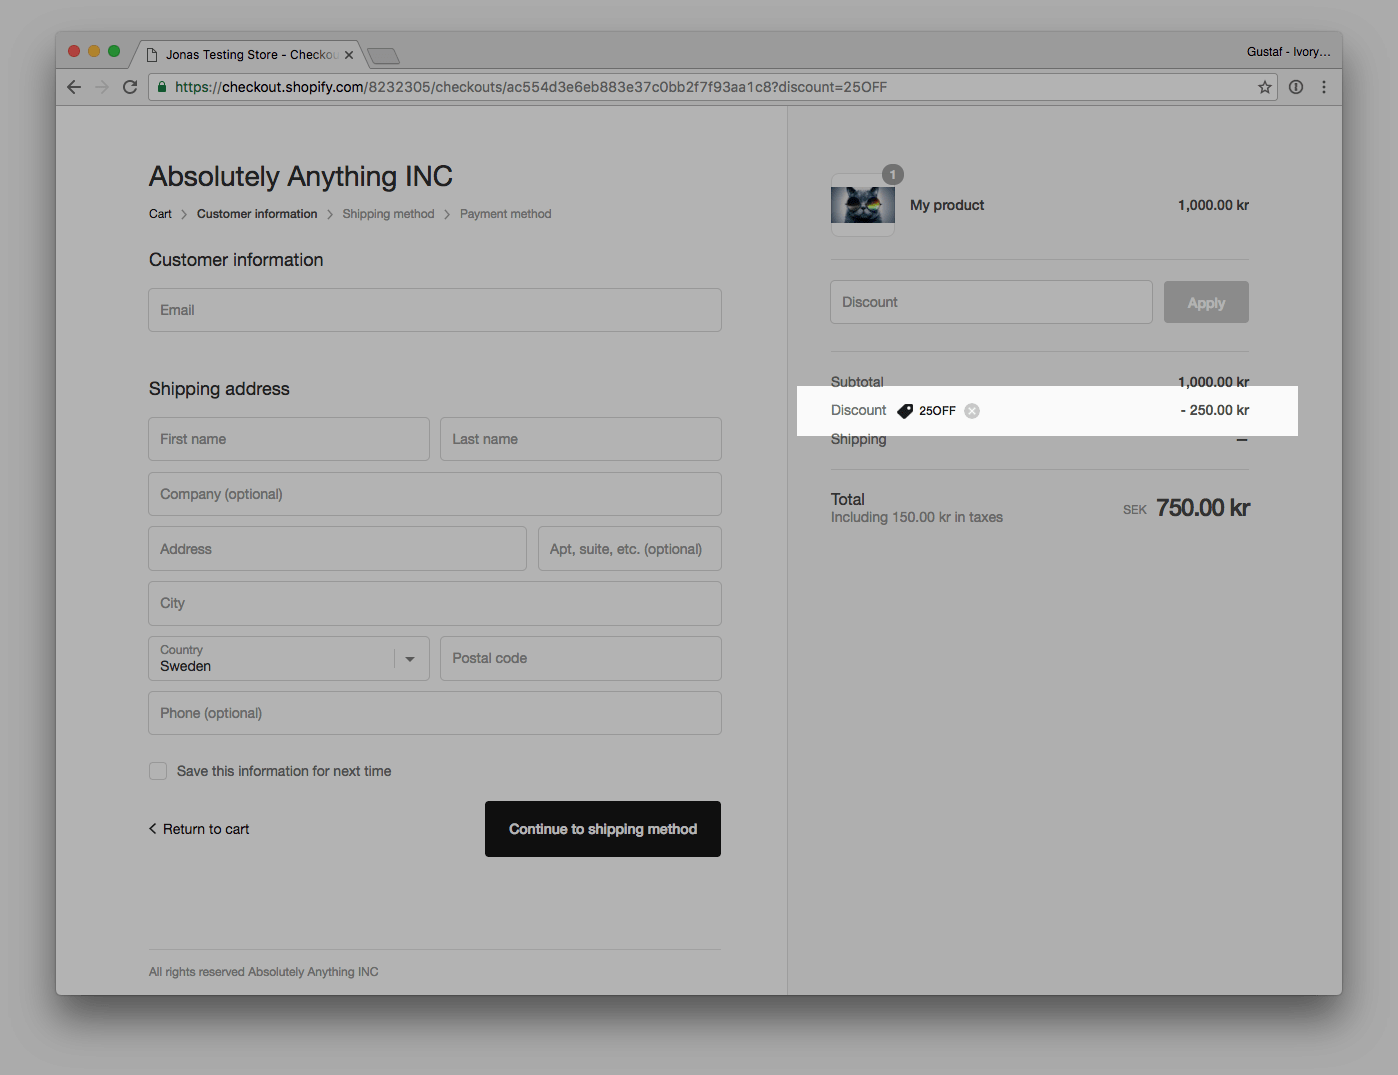Open a new browser tab

tap(383, 55)
